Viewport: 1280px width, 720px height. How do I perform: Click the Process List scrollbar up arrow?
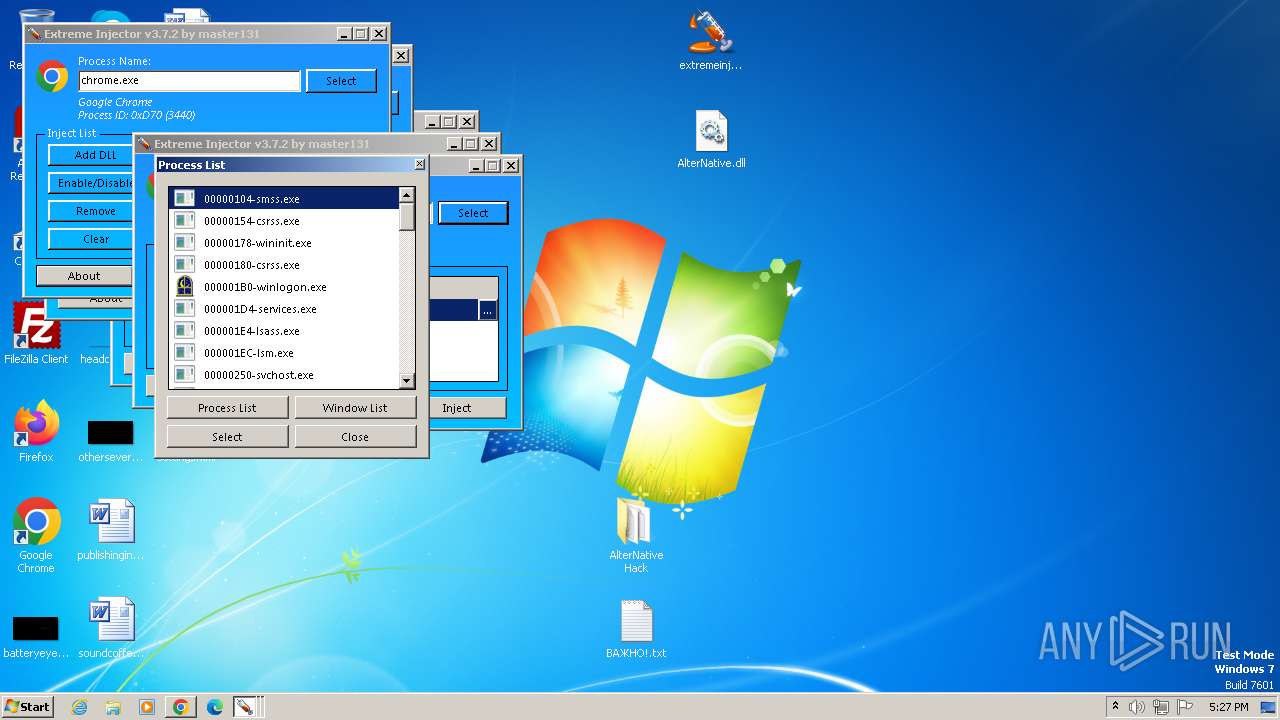[407, 195]
